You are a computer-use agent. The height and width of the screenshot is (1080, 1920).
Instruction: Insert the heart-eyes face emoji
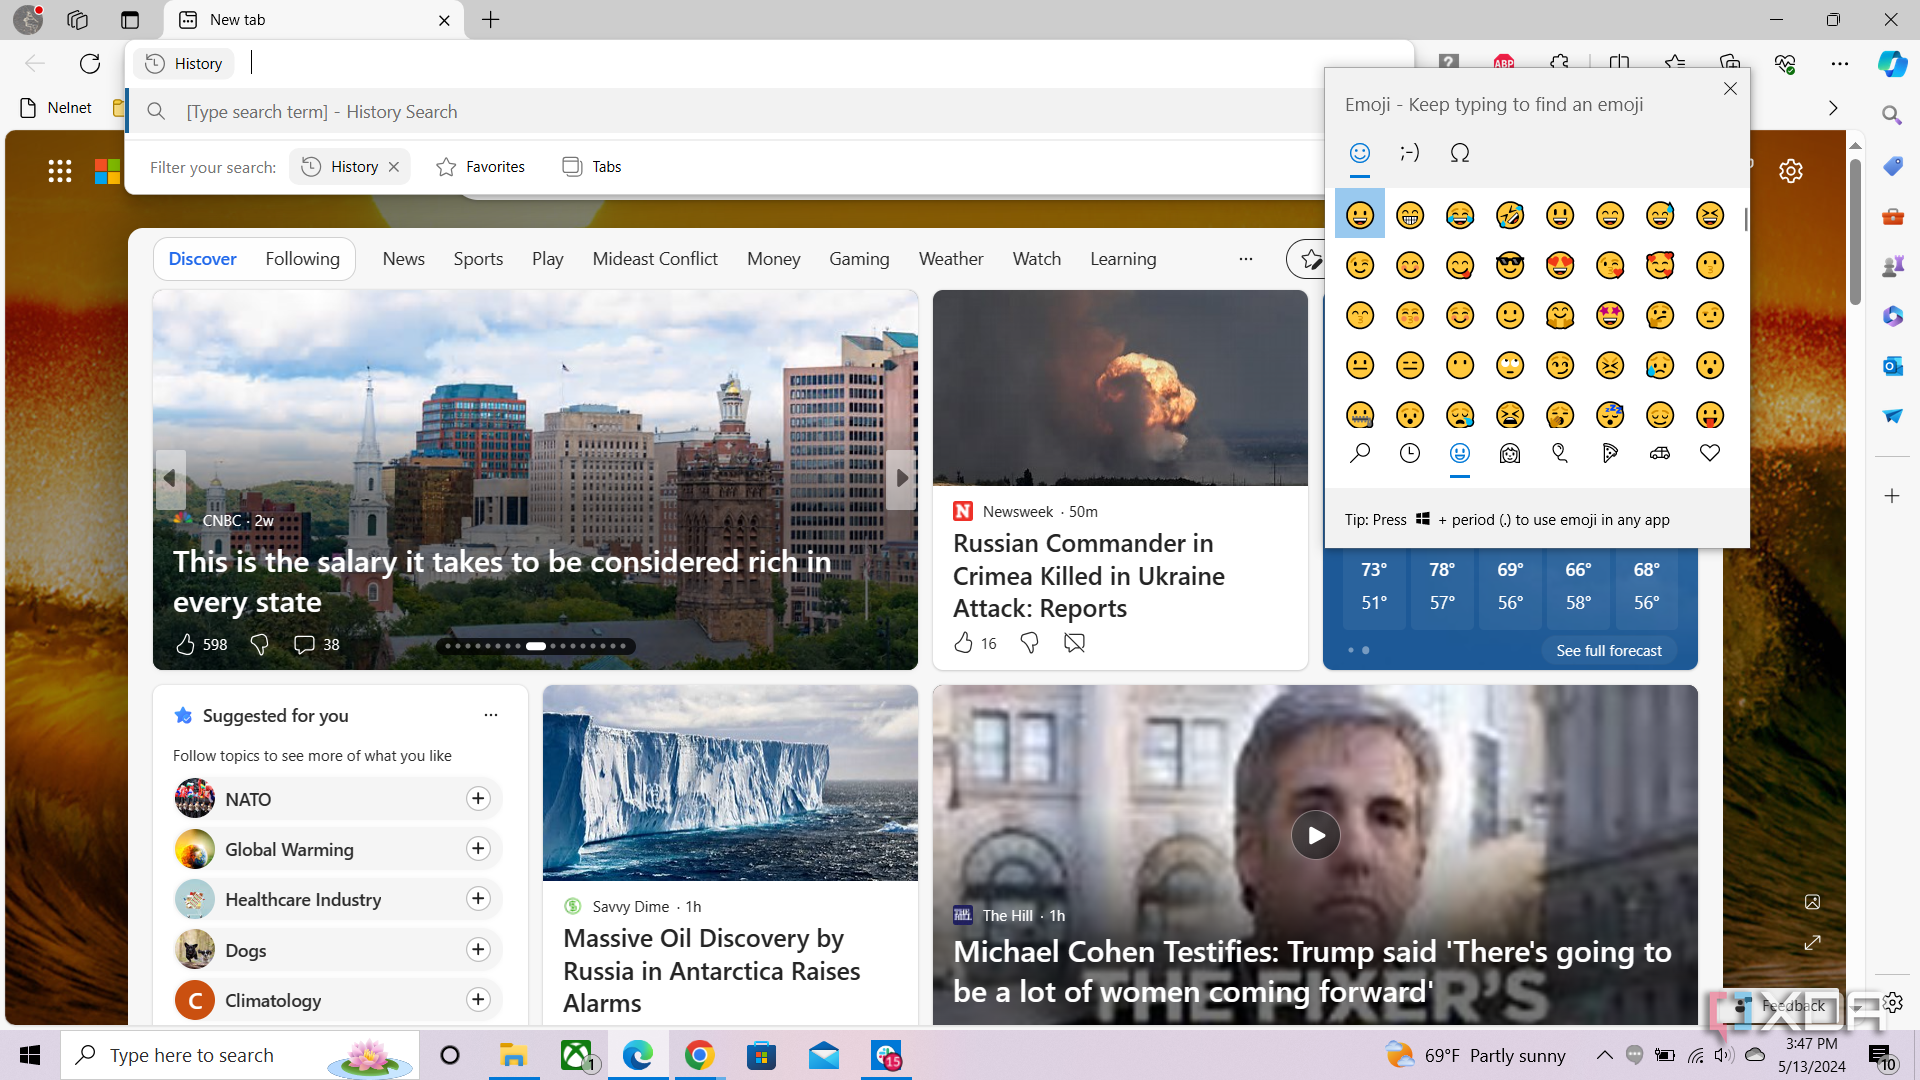(1560, 265)
